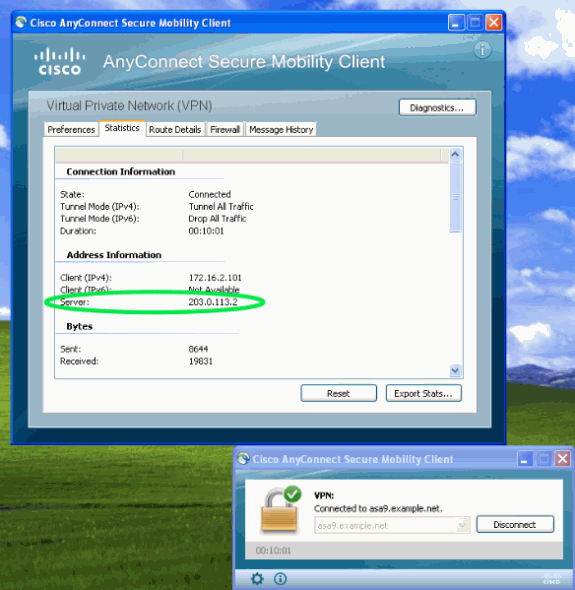
Task: Select the Firewall tab
Action: (x=225, y=129)
